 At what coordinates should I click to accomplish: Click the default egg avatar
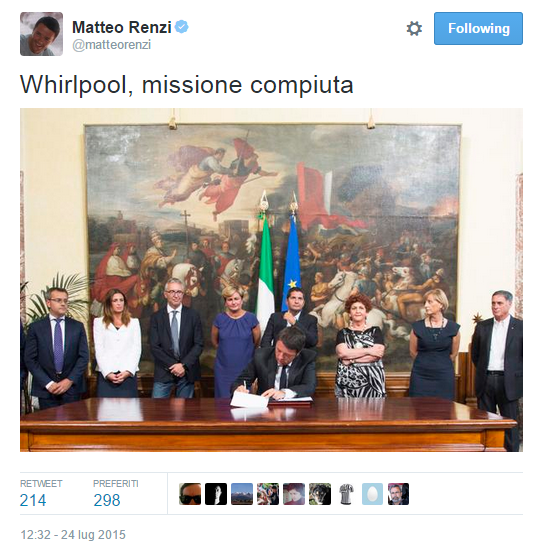[x=372, y=494]
